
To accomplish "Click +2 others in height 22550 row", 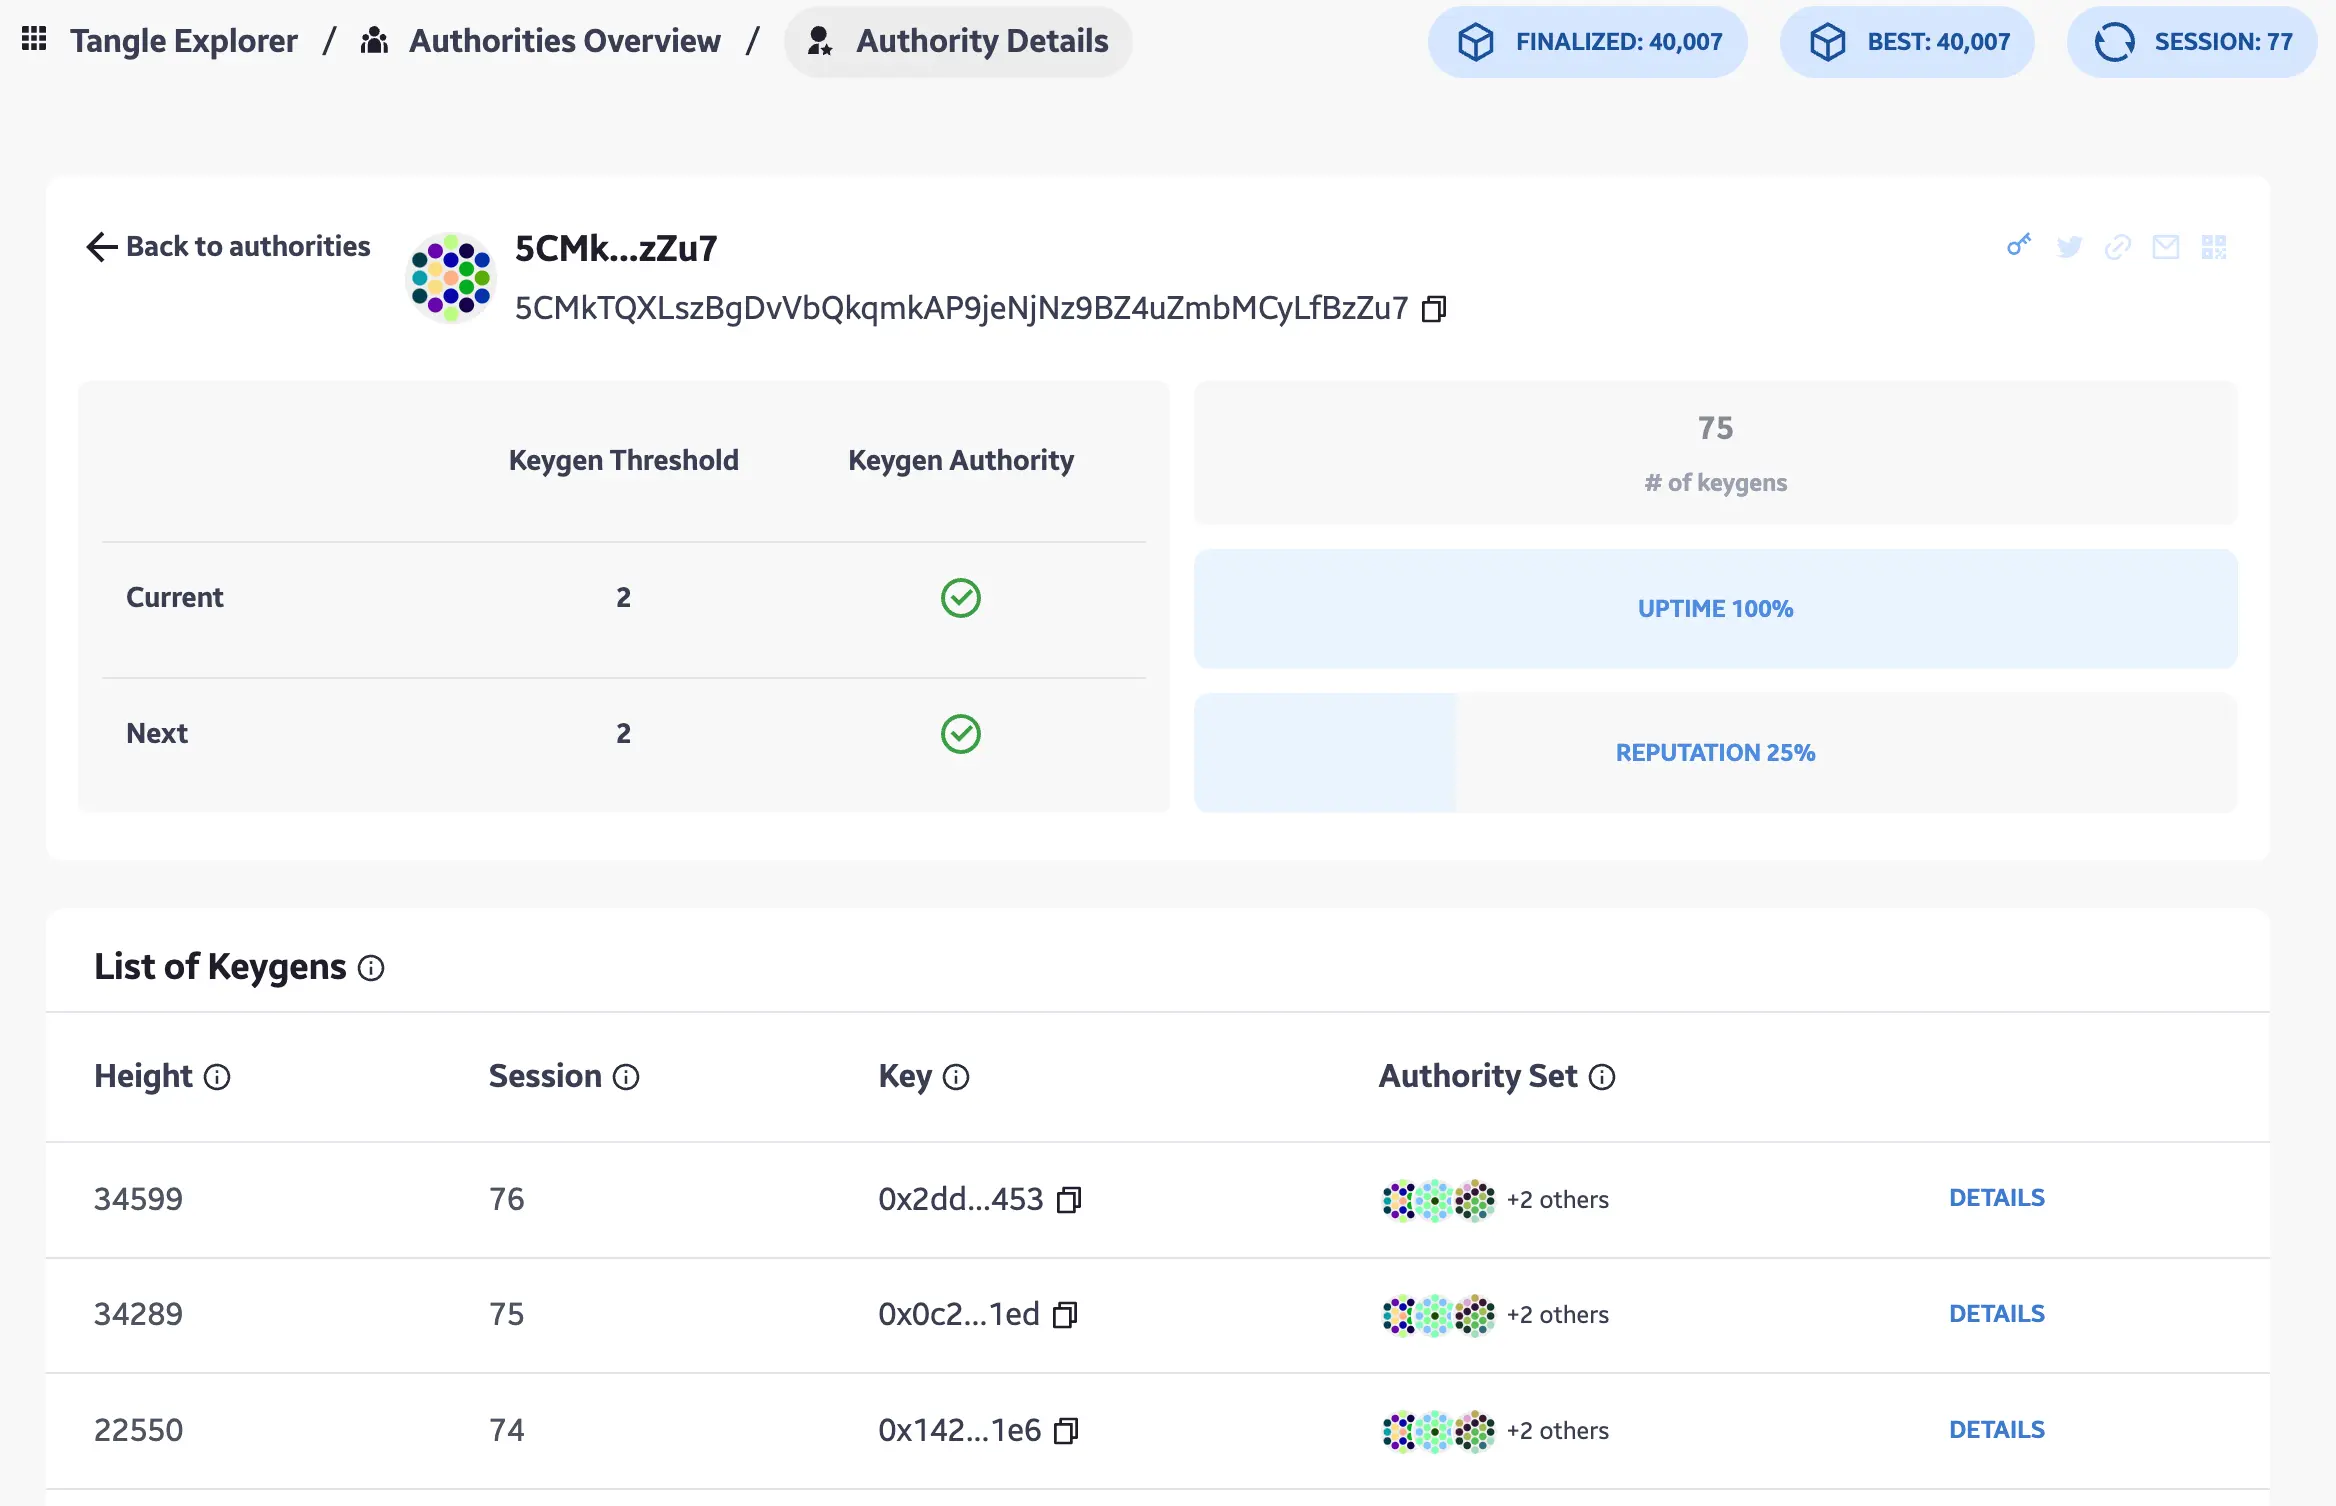I will 1558,1431.
